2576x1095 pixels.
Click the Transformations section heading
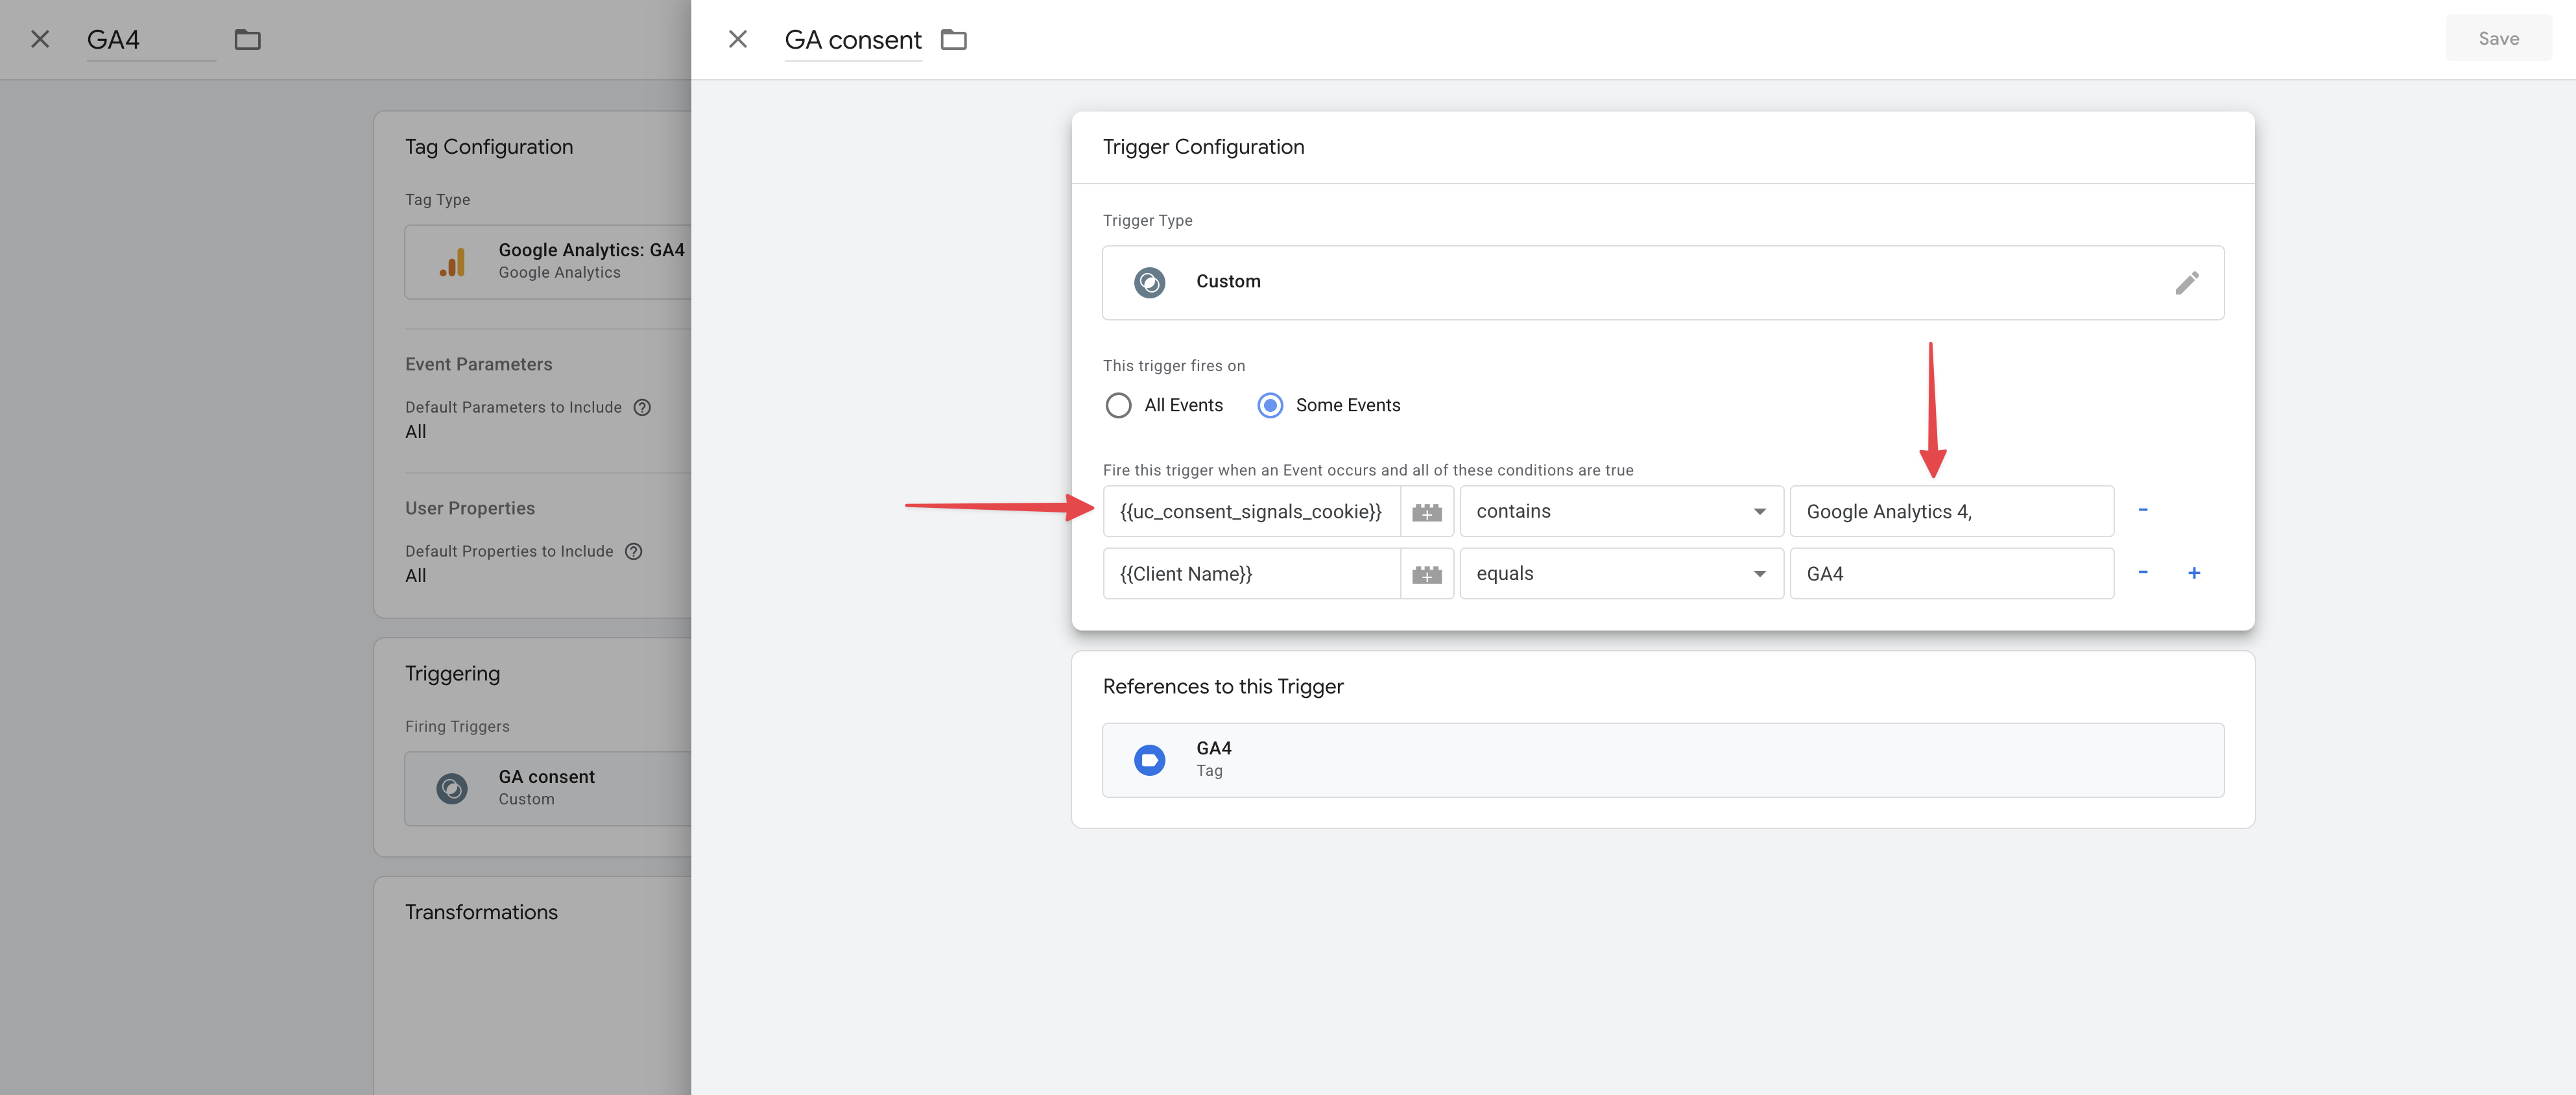[x=481, y=912]
